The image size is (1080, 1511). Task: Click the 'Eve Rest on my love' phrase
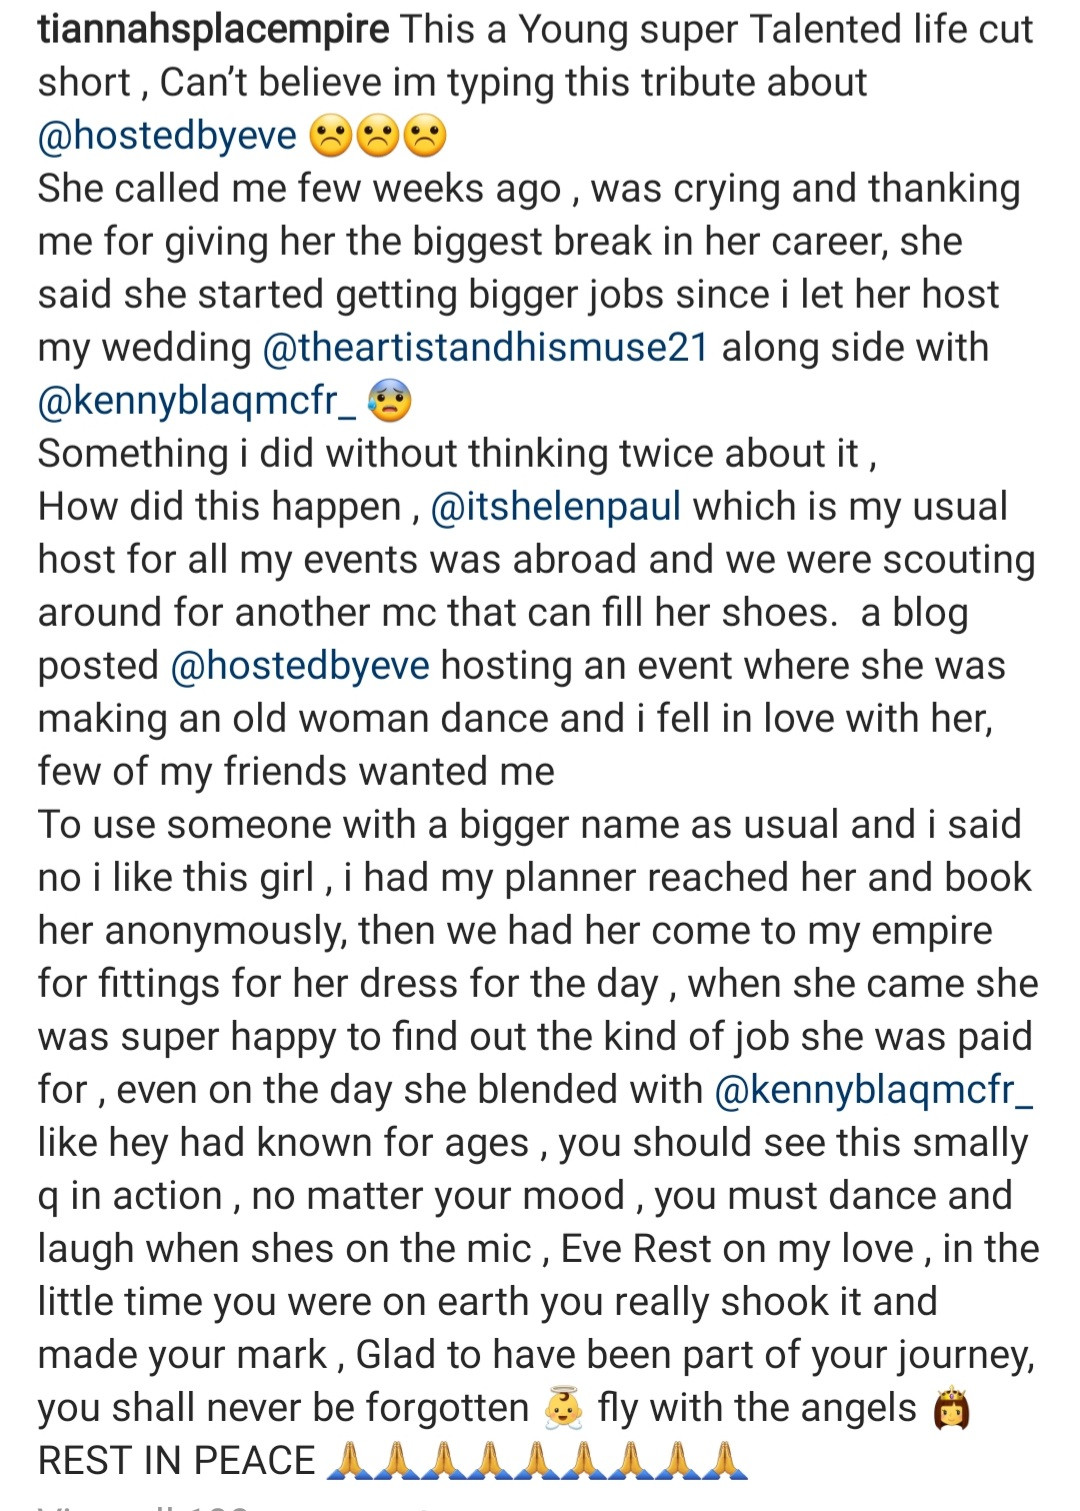coord(737,1249)
